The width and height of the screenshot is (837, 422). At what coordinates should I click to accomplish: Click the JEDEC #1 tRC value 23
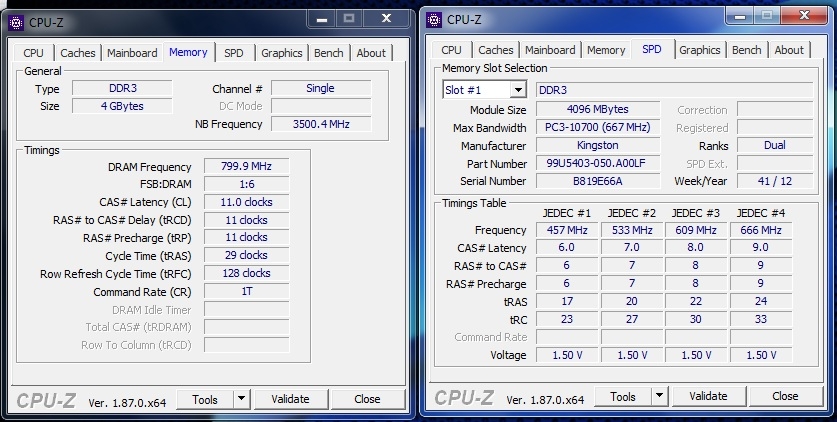coord(567,319)
